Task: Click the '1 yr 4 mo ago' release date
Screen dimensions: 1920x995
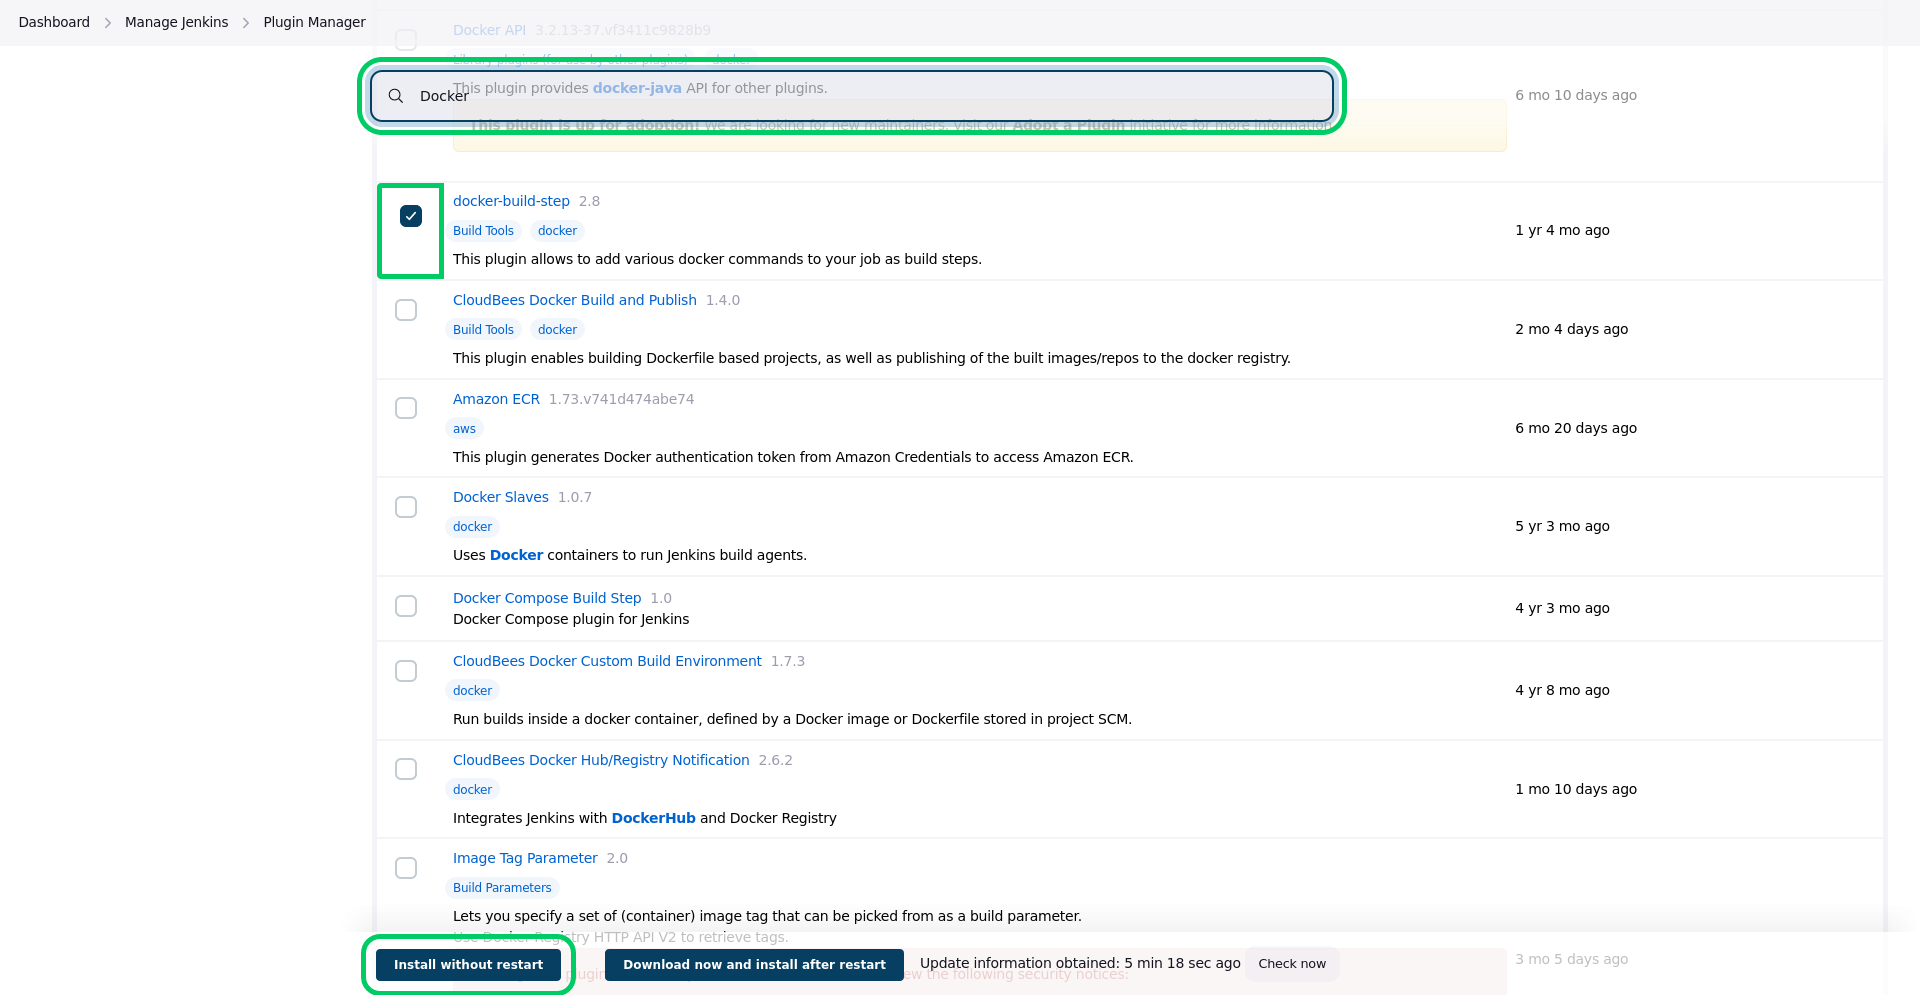Action: (x=1562, y=230)
